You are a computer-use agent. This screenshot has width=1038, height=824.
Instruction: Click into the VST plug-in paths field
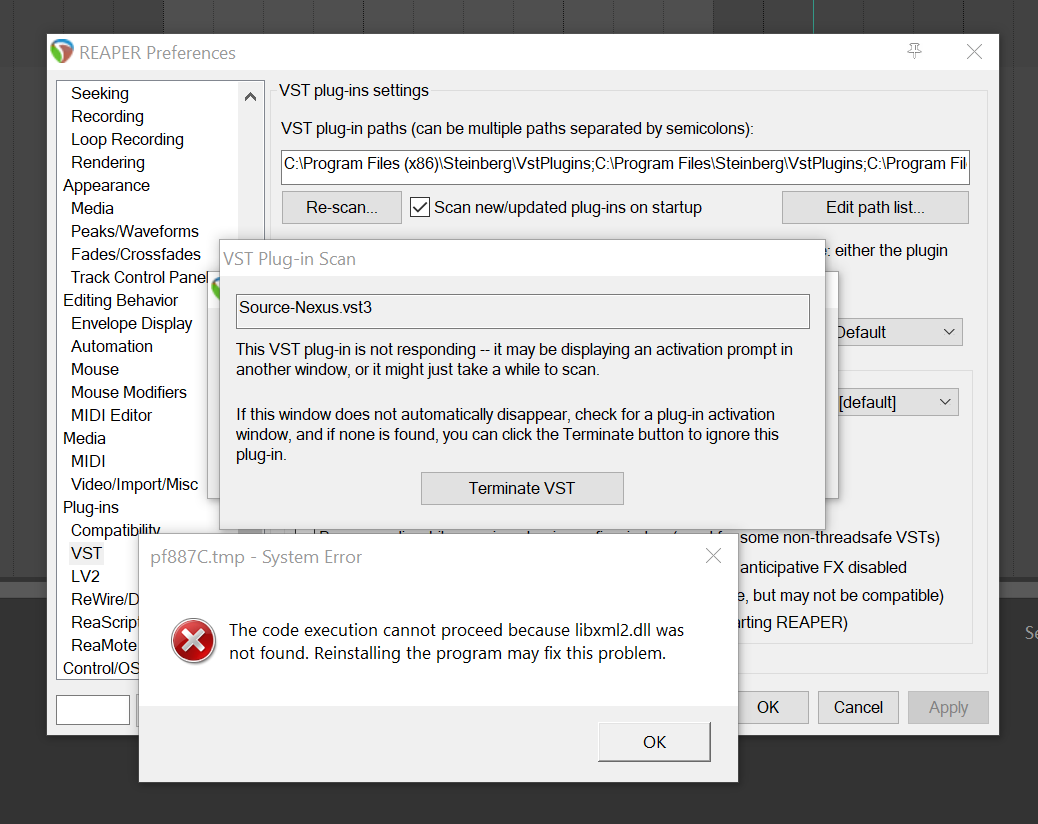click(x=624, y=164)
